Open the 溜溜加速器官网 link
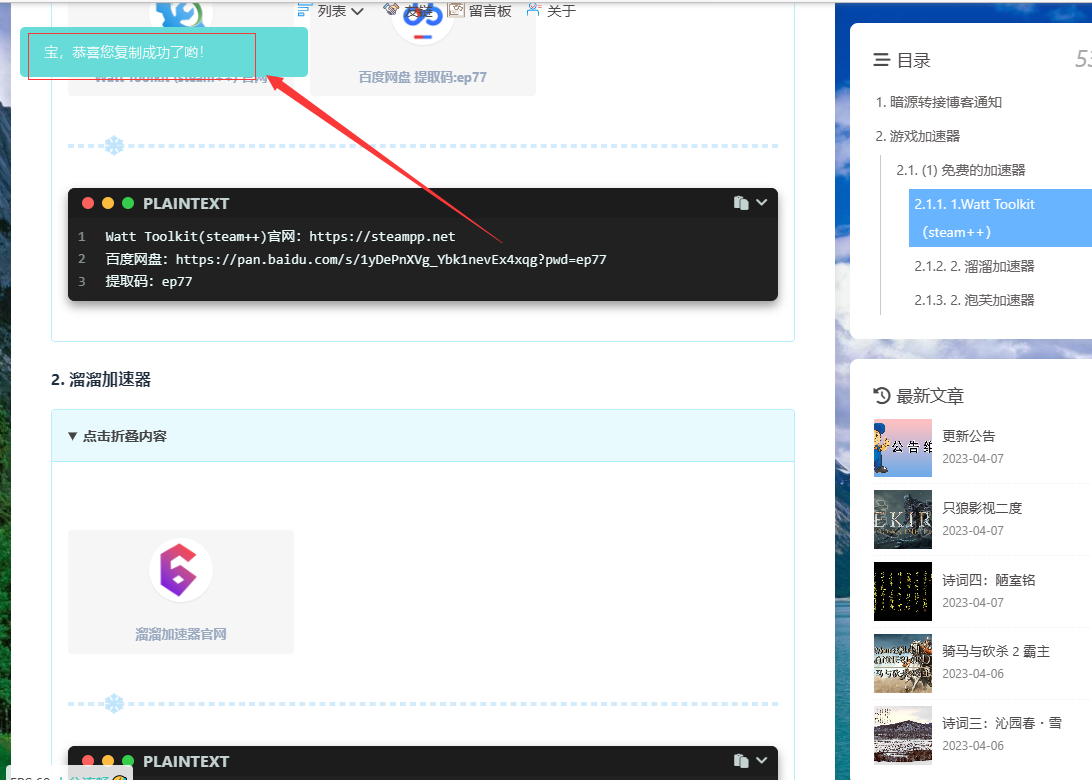 181,634
